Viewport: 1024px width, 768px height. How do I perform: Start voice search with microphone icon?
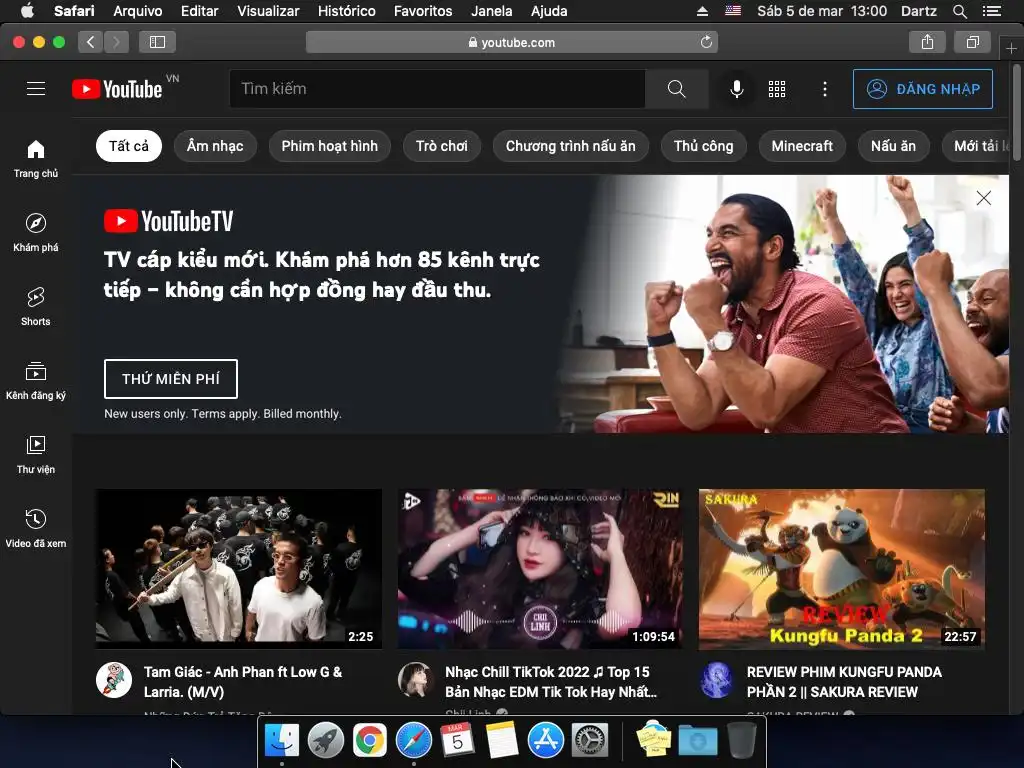click(737, 89)
